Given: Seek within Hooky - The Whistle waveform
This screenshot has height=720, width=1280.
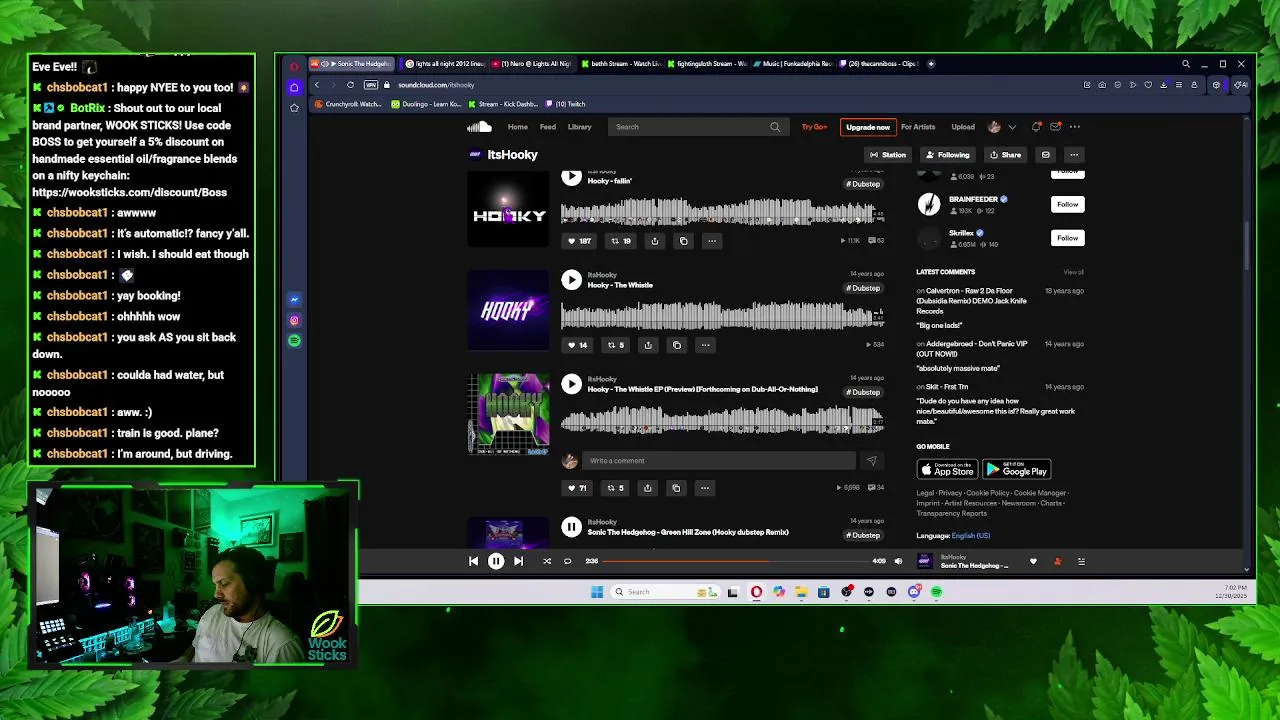Looking at the screenshot, I should [x=722, y=316].
